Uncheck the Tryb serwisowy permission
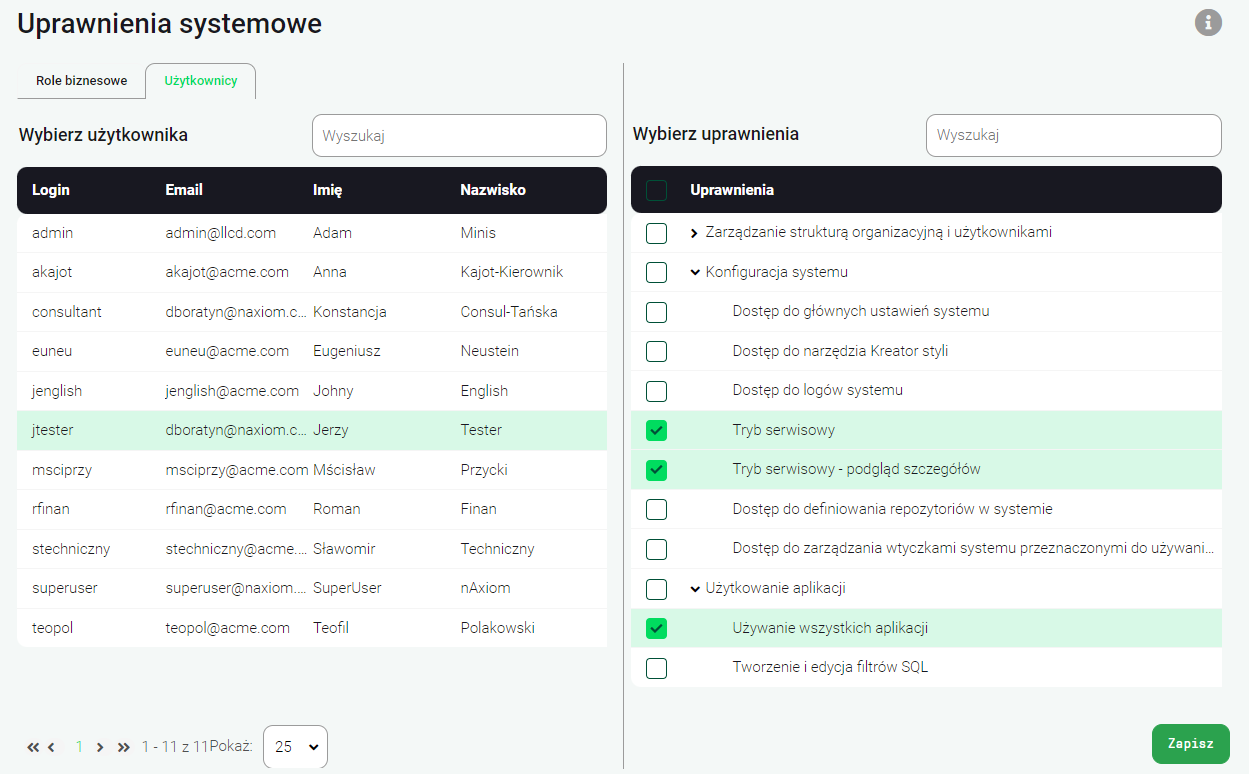The height and width of the screenshot is (774, 1249). tap(656, 430)
